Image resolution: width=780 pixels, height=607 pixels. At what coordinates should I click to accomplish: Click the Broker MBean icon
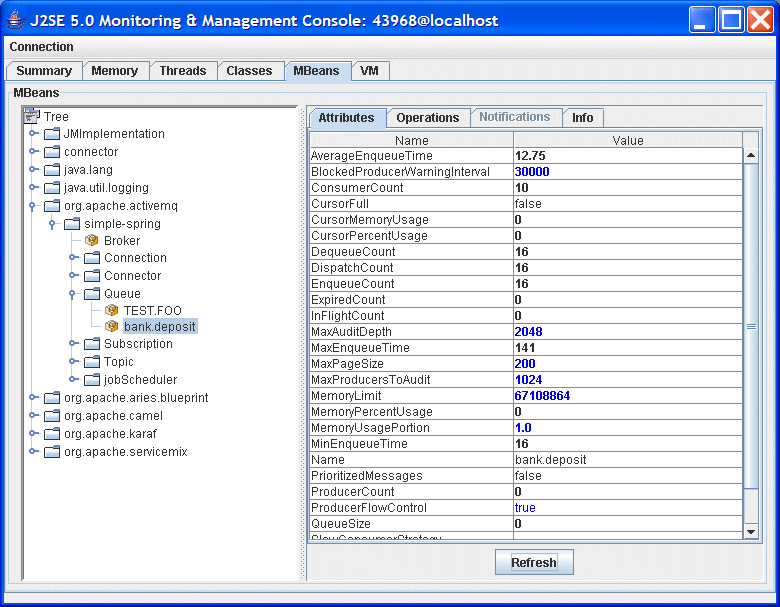coord(92,240)
